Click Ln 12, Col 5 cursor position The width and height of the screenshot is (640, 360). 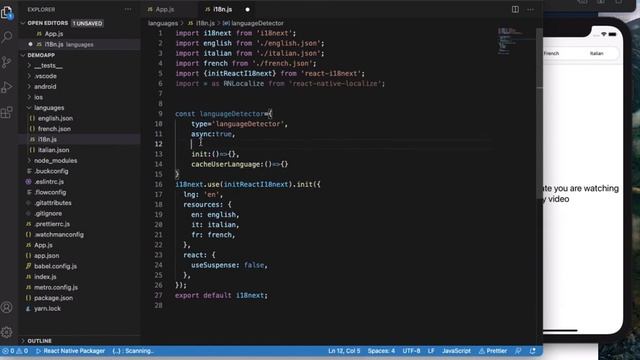pos(344,351)
